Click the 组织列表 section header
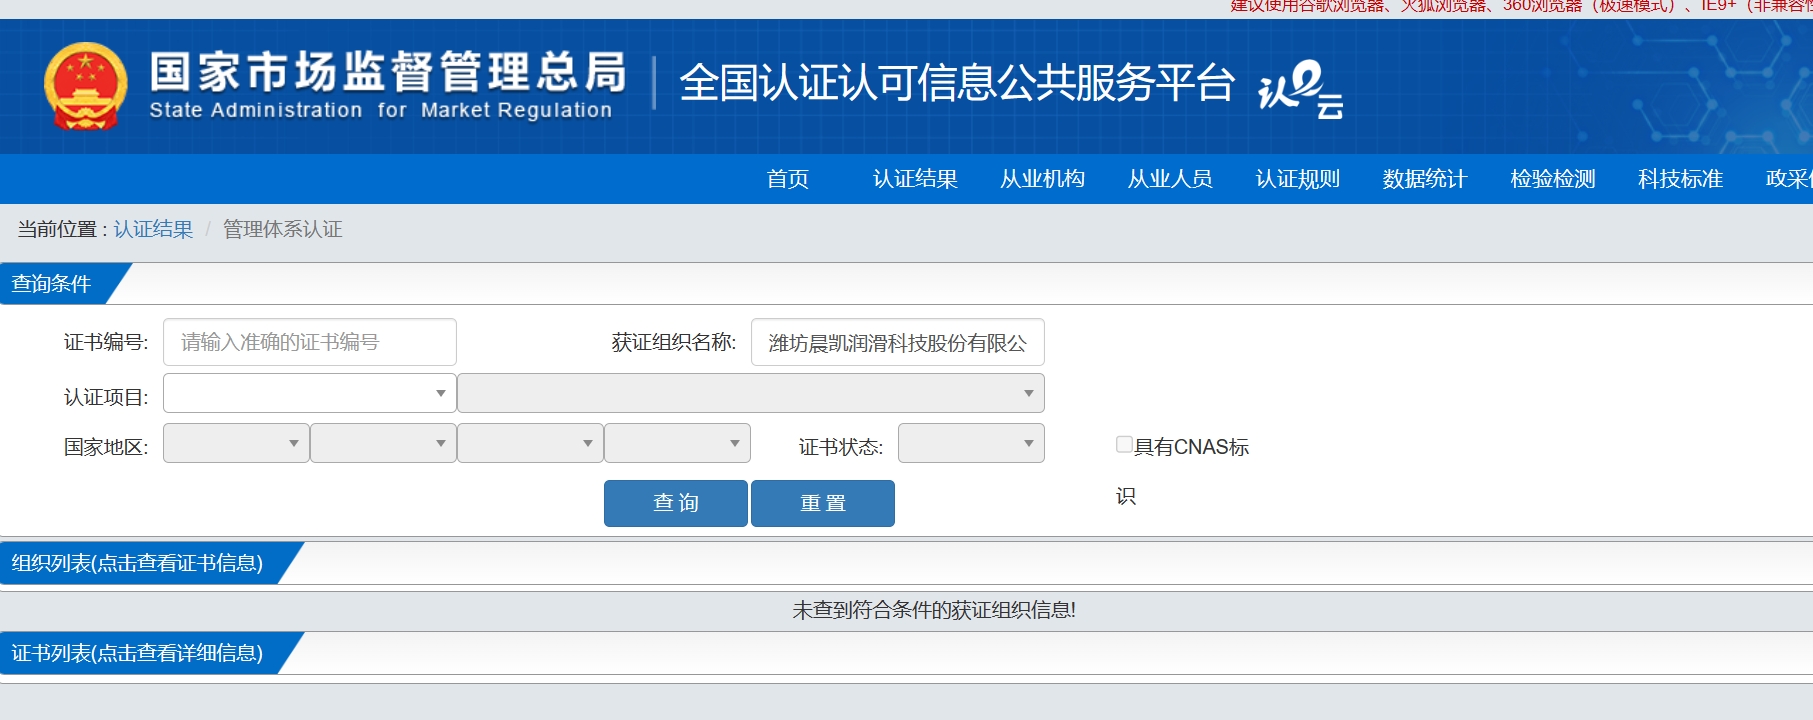Image resolution: width=1813 pixels, height=720 pixels. point(138,563)
